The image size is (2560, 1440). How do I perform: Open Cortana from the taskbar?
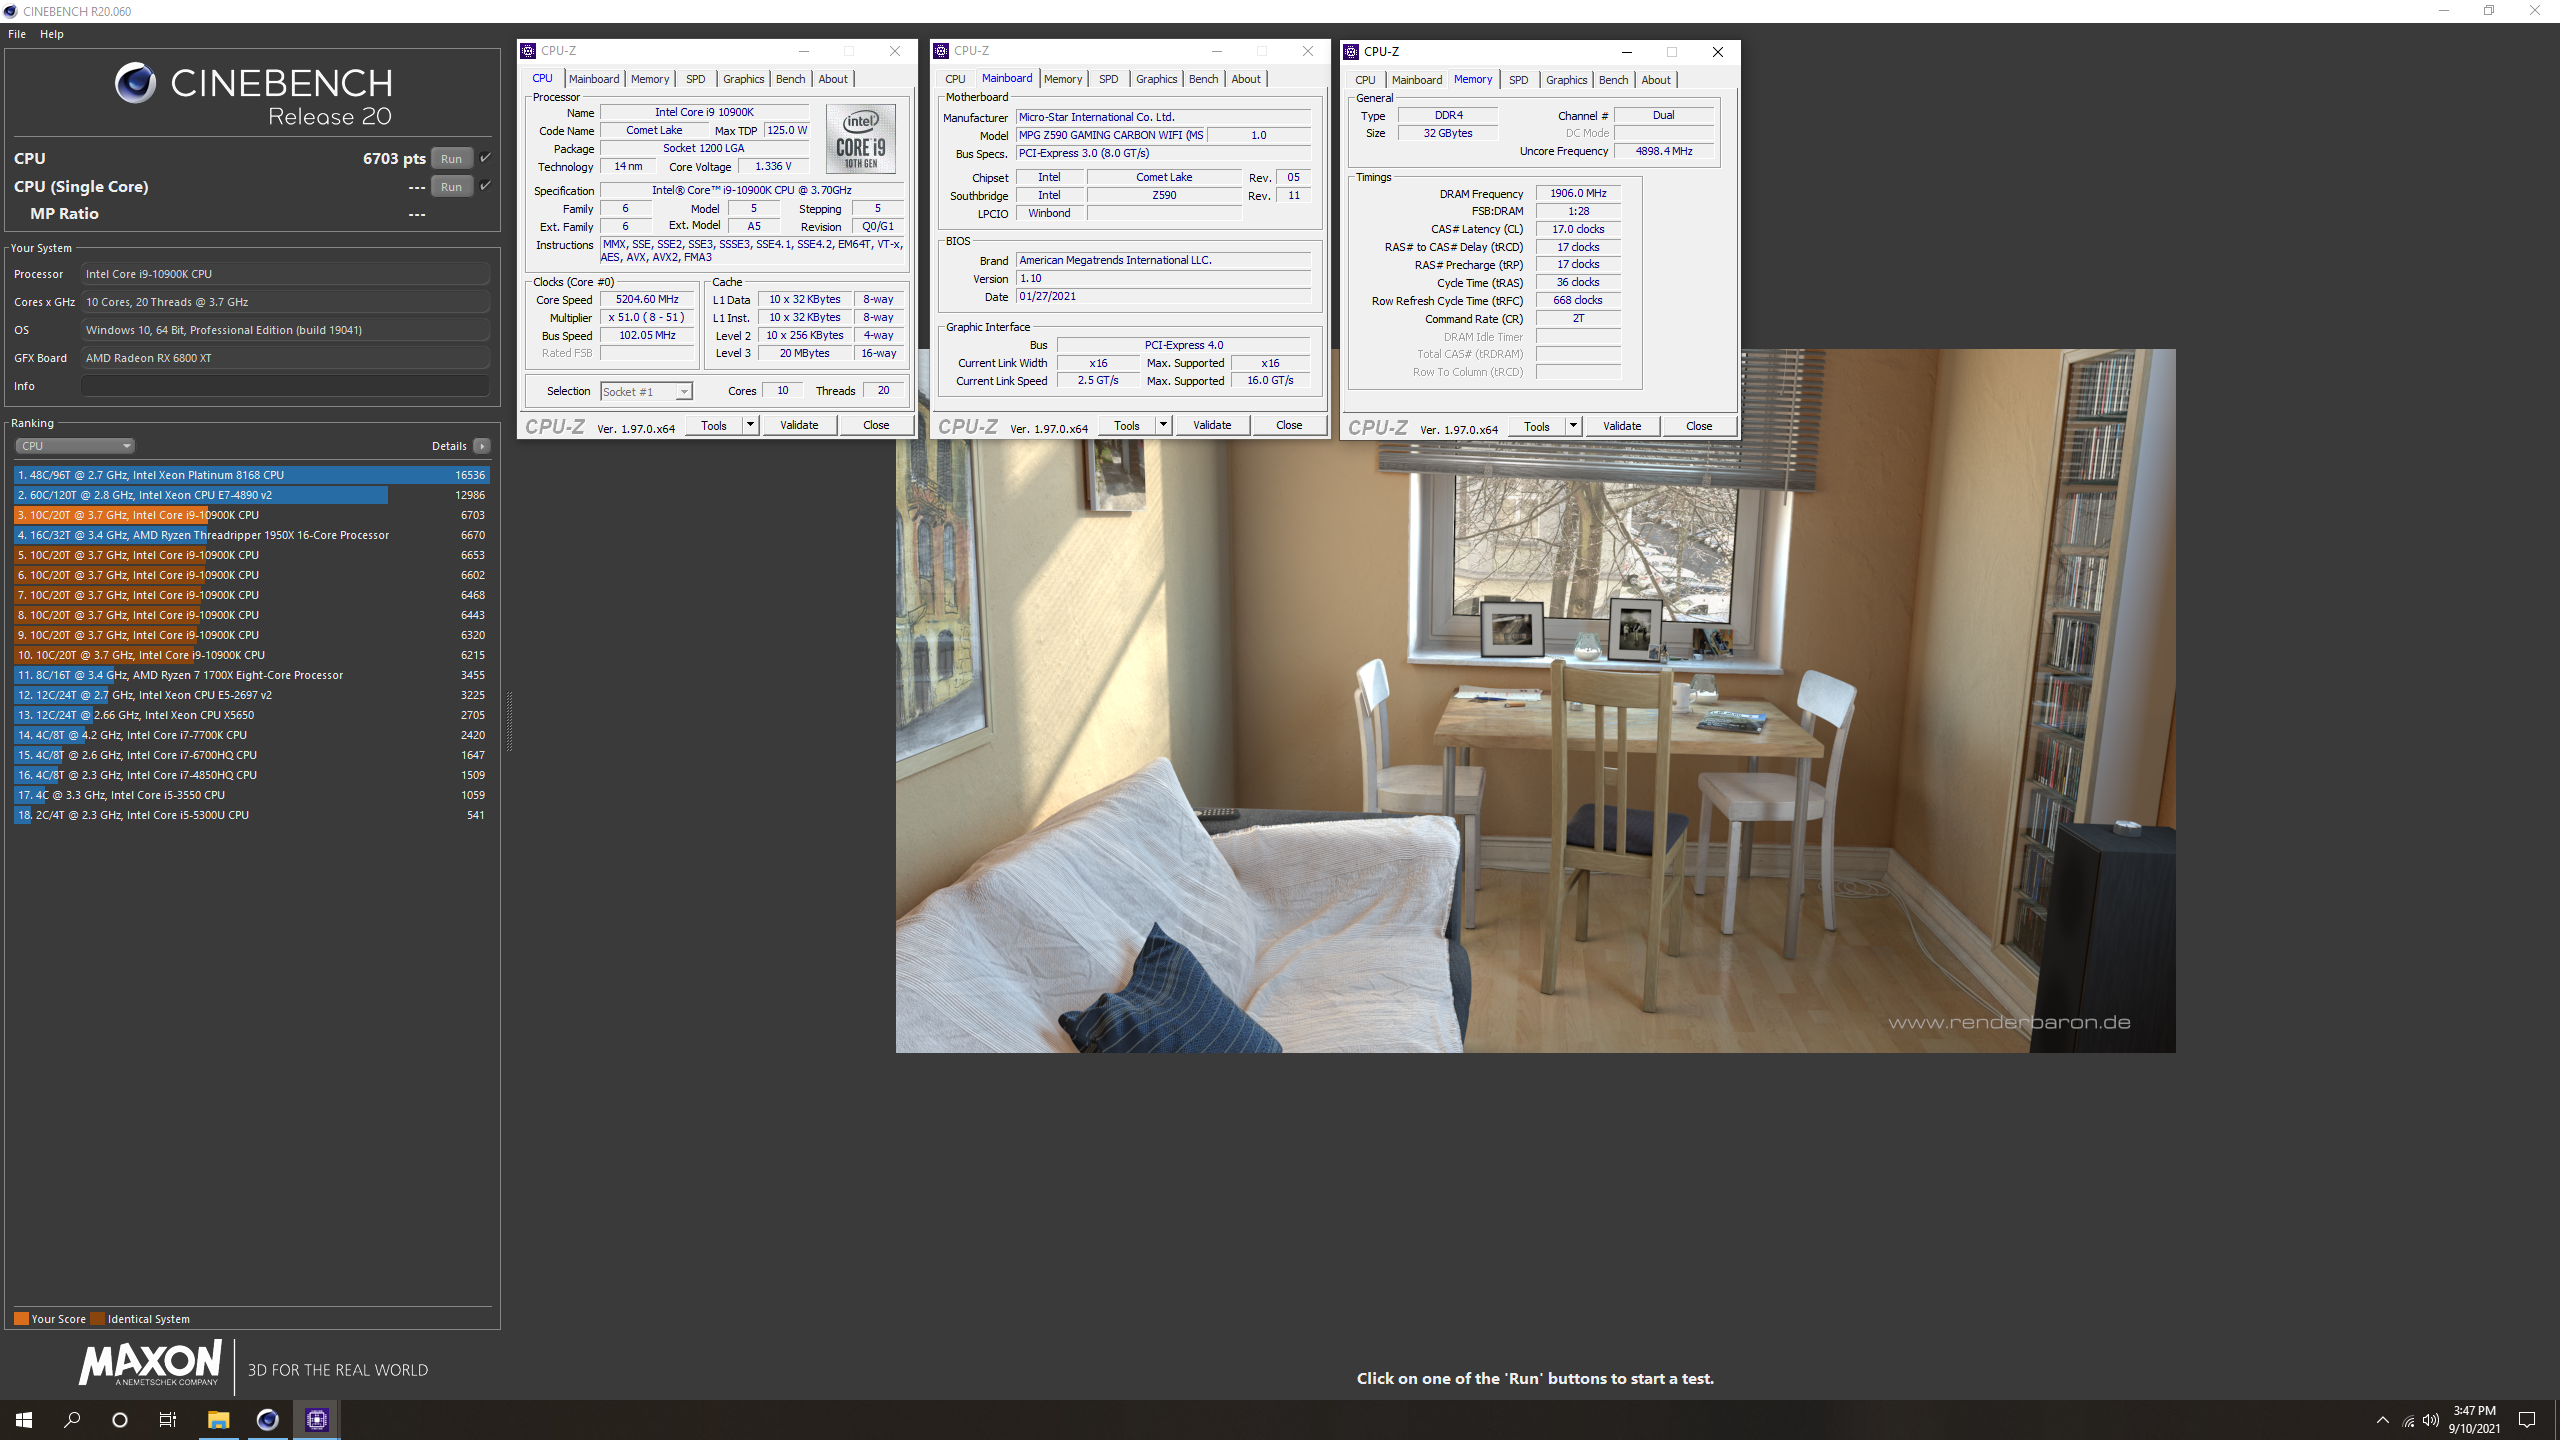click(120, 1420)
